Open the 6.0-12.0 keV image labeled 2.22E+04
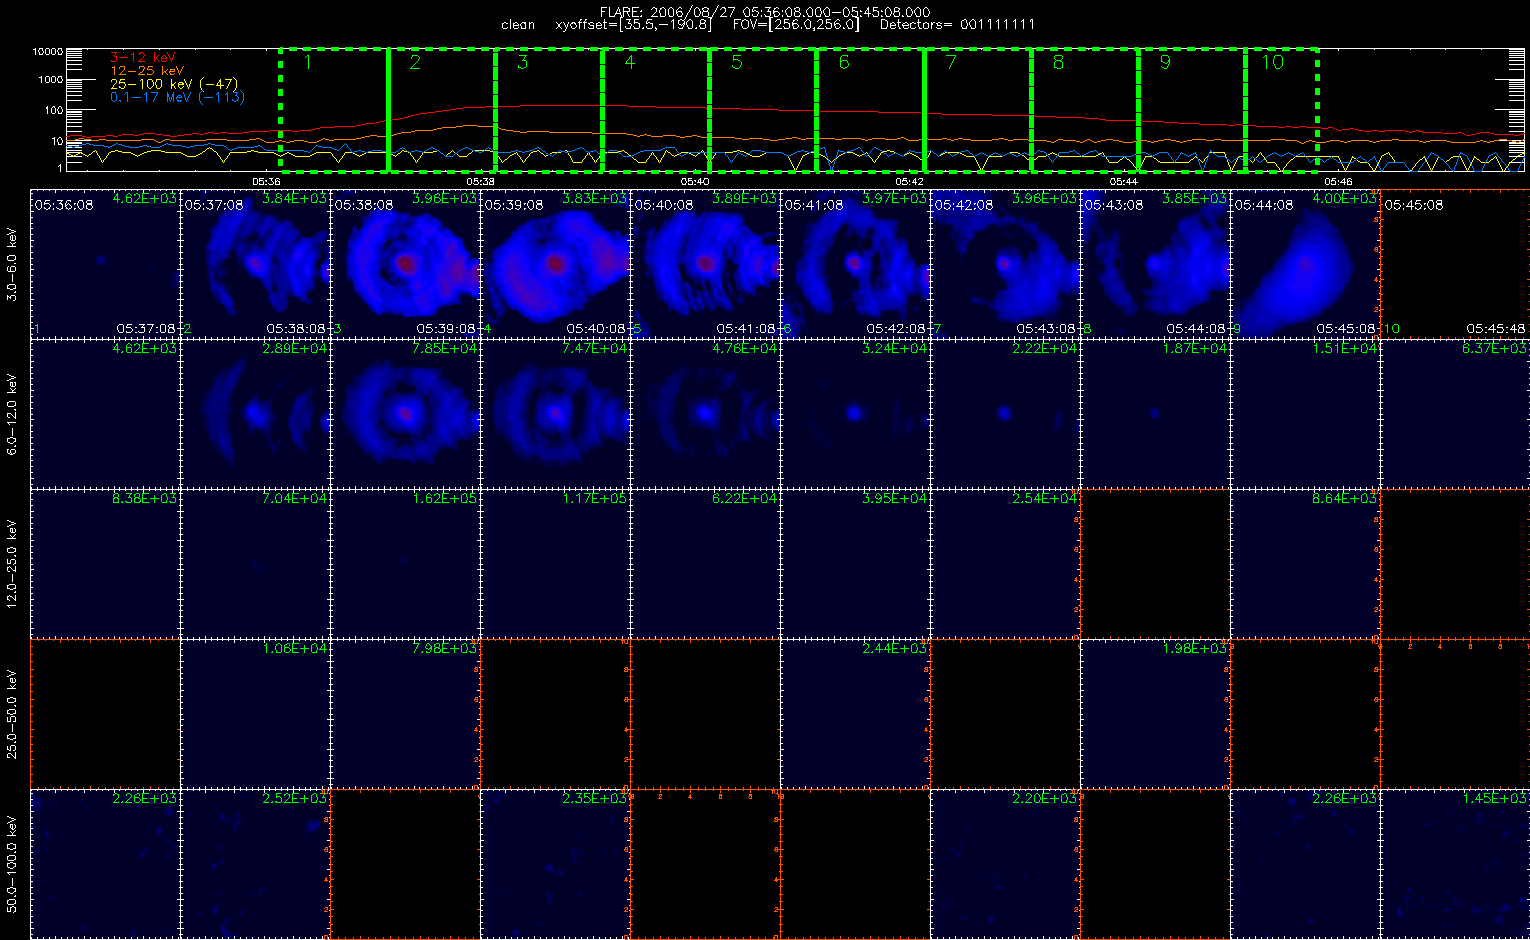Image resolution: width=1530 pixels, height=940 pixels. point(1005,413)
